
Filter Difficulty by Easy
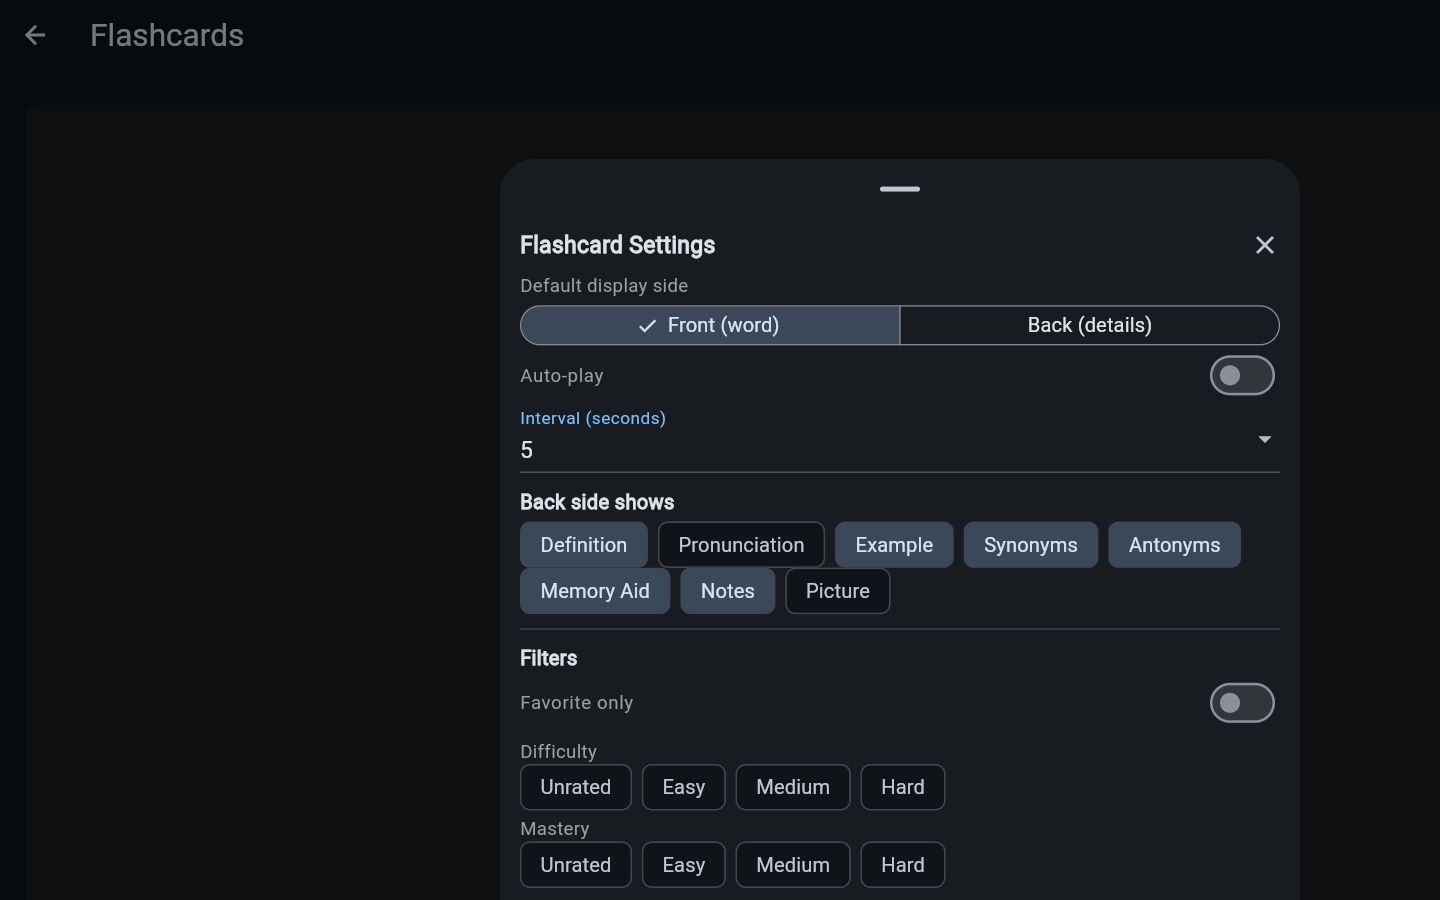[x=684, y=787]
